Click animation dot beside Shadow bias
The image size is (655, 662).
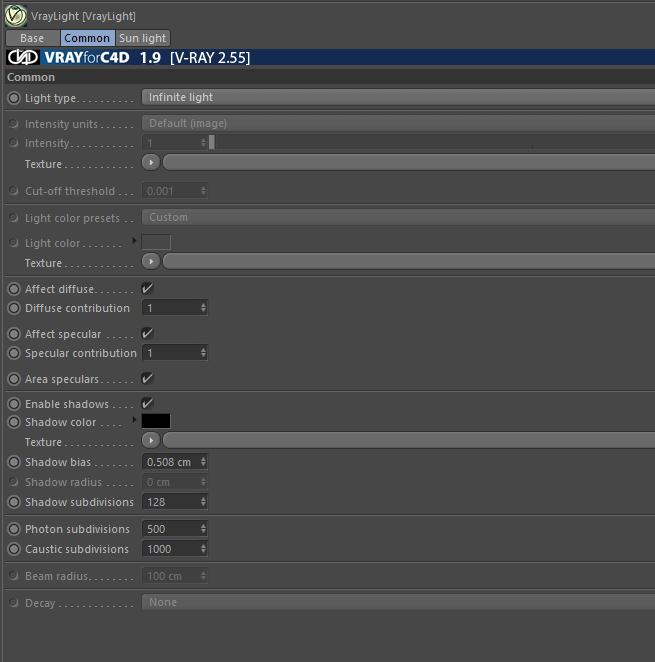tap(14, 462)
